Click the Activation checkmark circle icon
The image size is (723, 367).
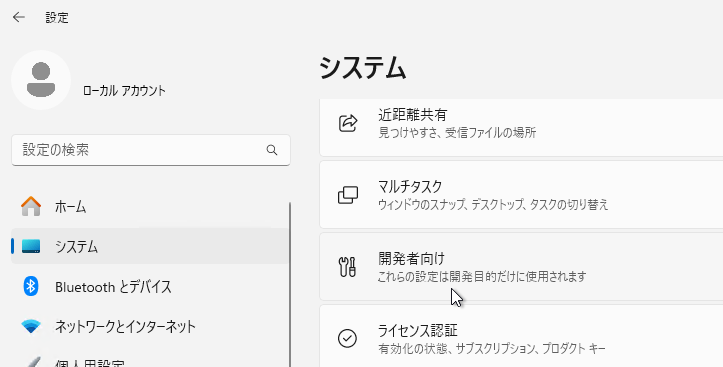347,338
